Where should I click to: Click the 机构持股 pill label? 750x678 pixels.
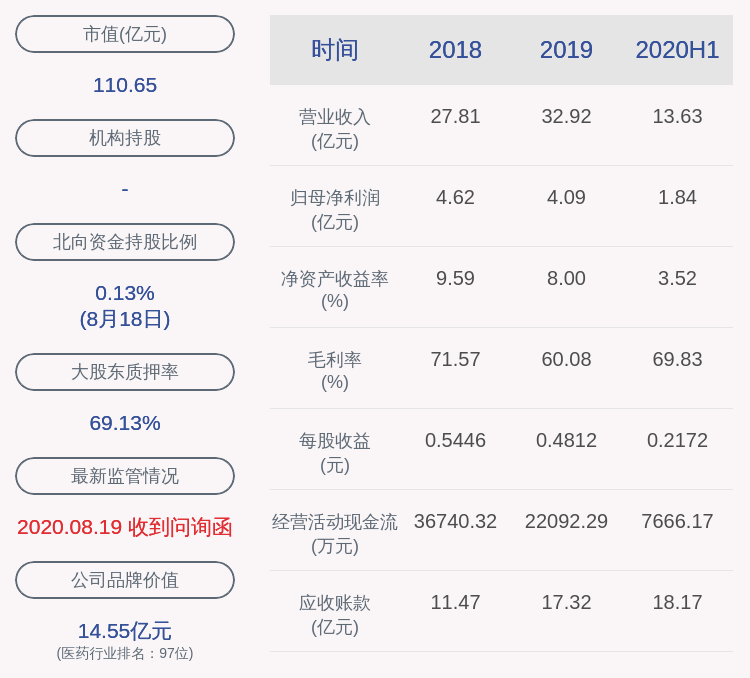125,138
